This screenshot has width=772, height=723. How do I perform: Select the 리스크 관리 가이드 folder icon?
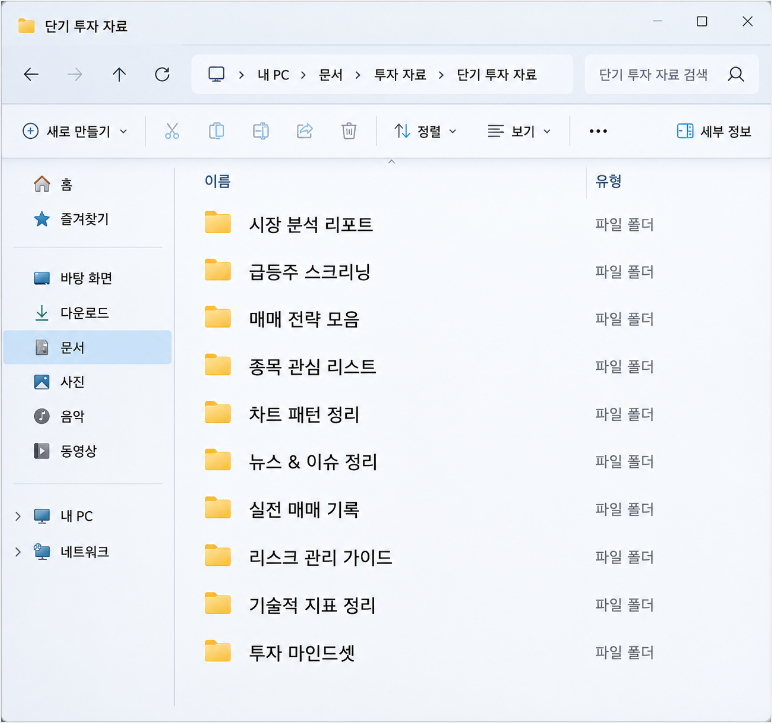tap(218, 556)
